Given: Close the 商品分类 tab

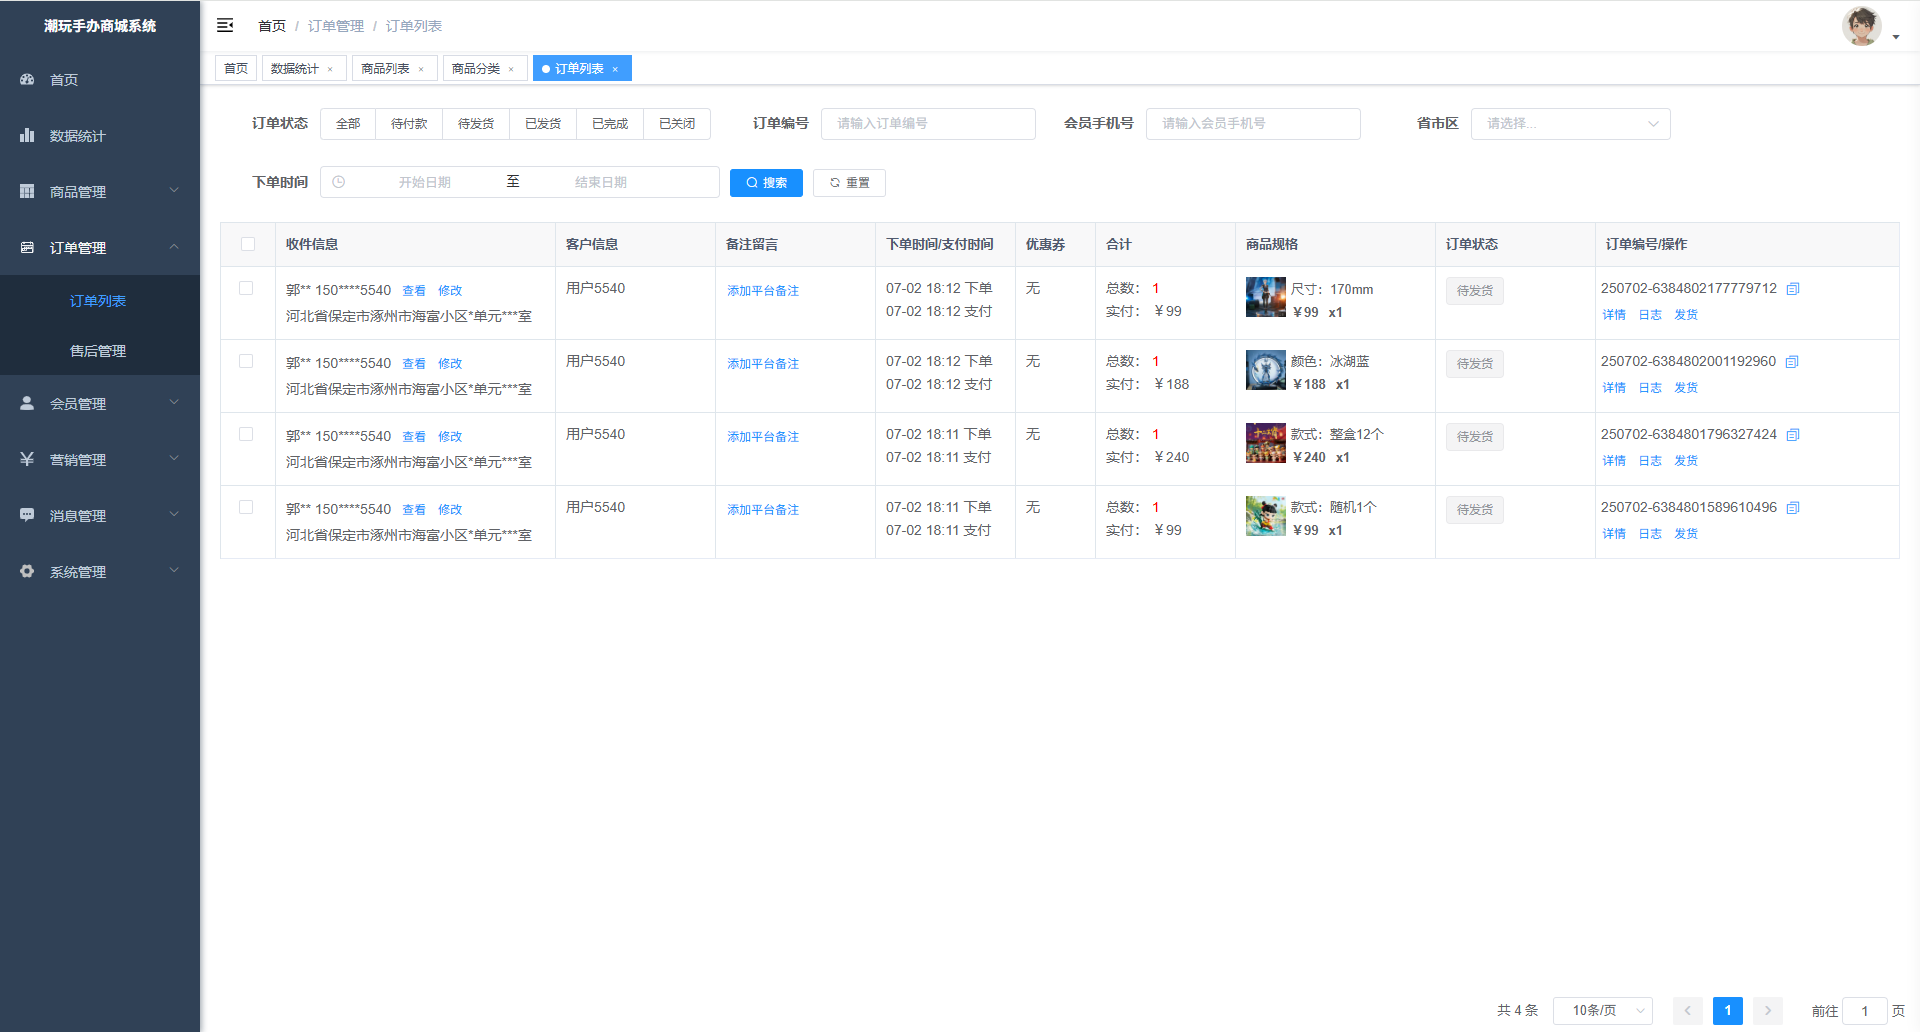Looking at the screenshot, I should click(511, 69).
